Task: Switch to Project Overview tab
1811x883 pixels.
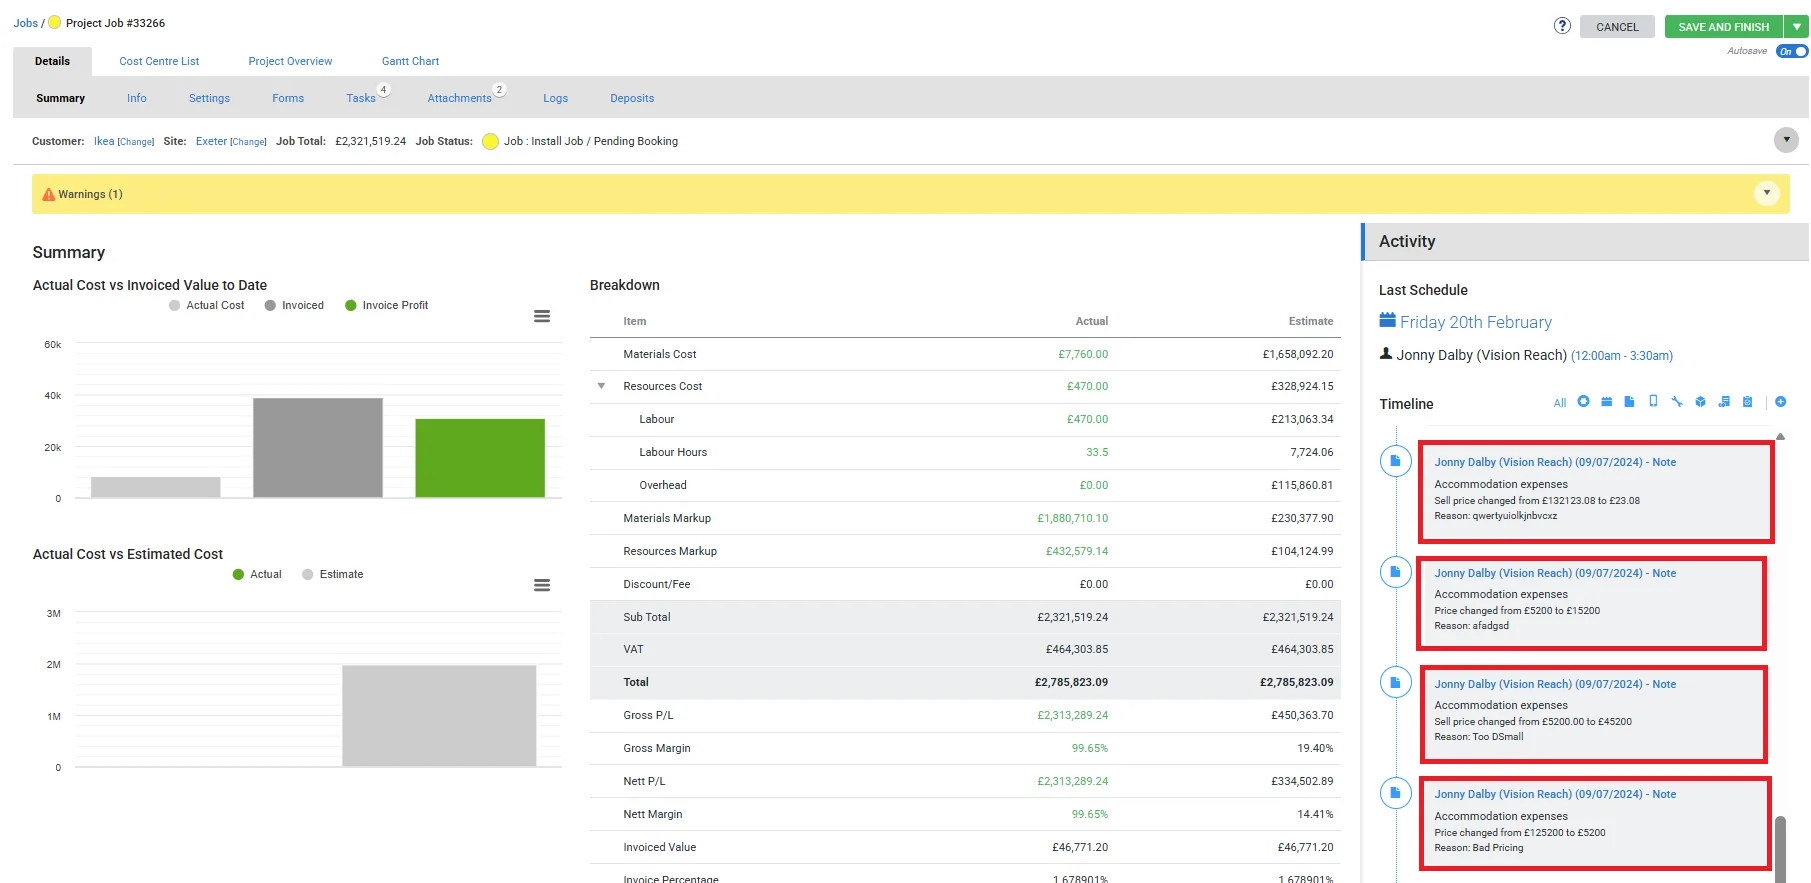Action: [290, 61]
